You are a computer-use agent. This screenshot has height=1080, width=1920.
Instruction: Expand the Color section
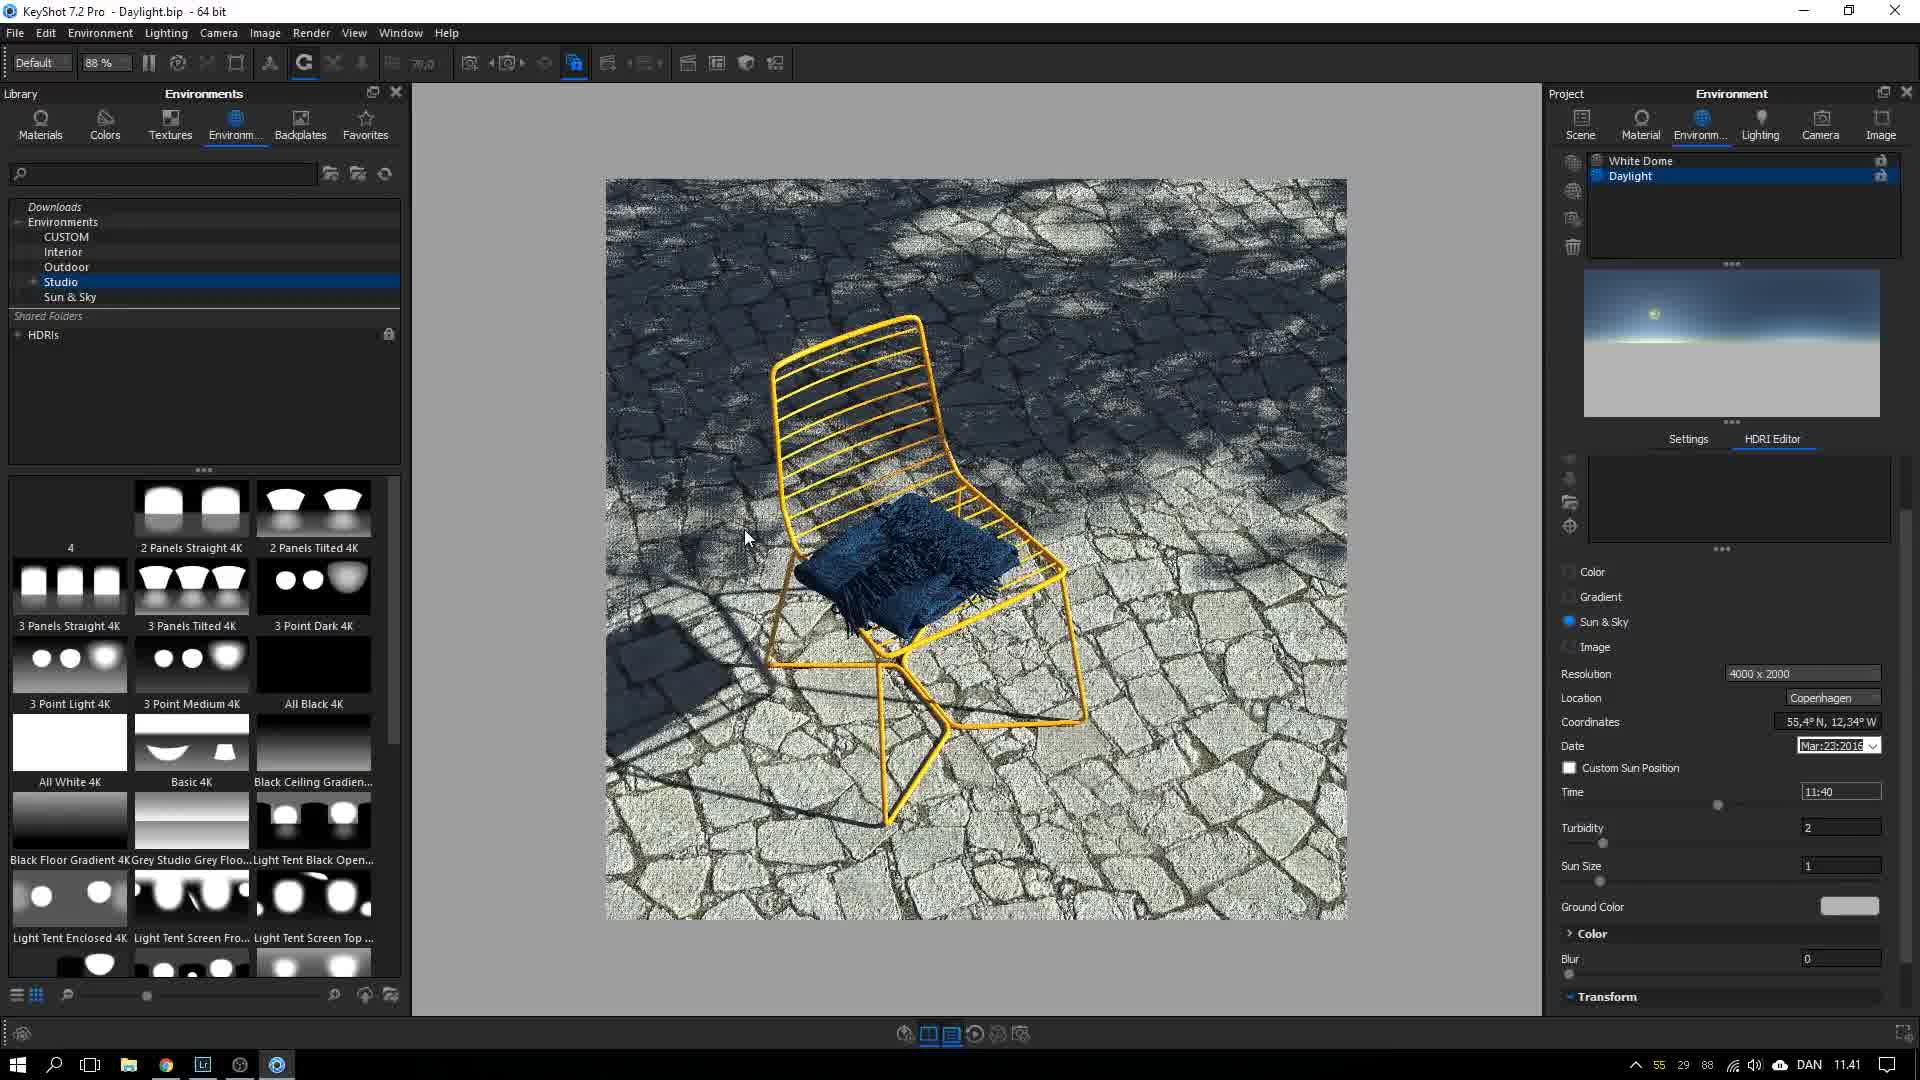pos(1591,934)
